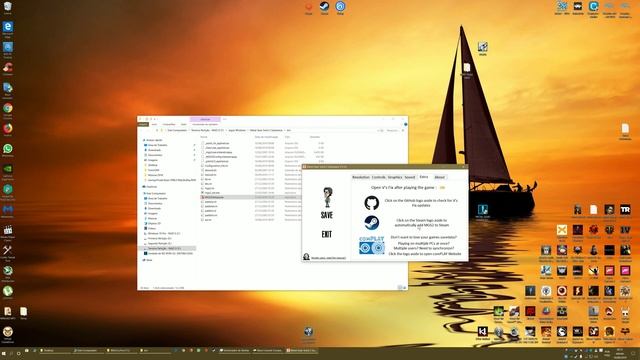Screen dimensions: 640x360
Task: Open the About tab
Action: pos(440,177)
